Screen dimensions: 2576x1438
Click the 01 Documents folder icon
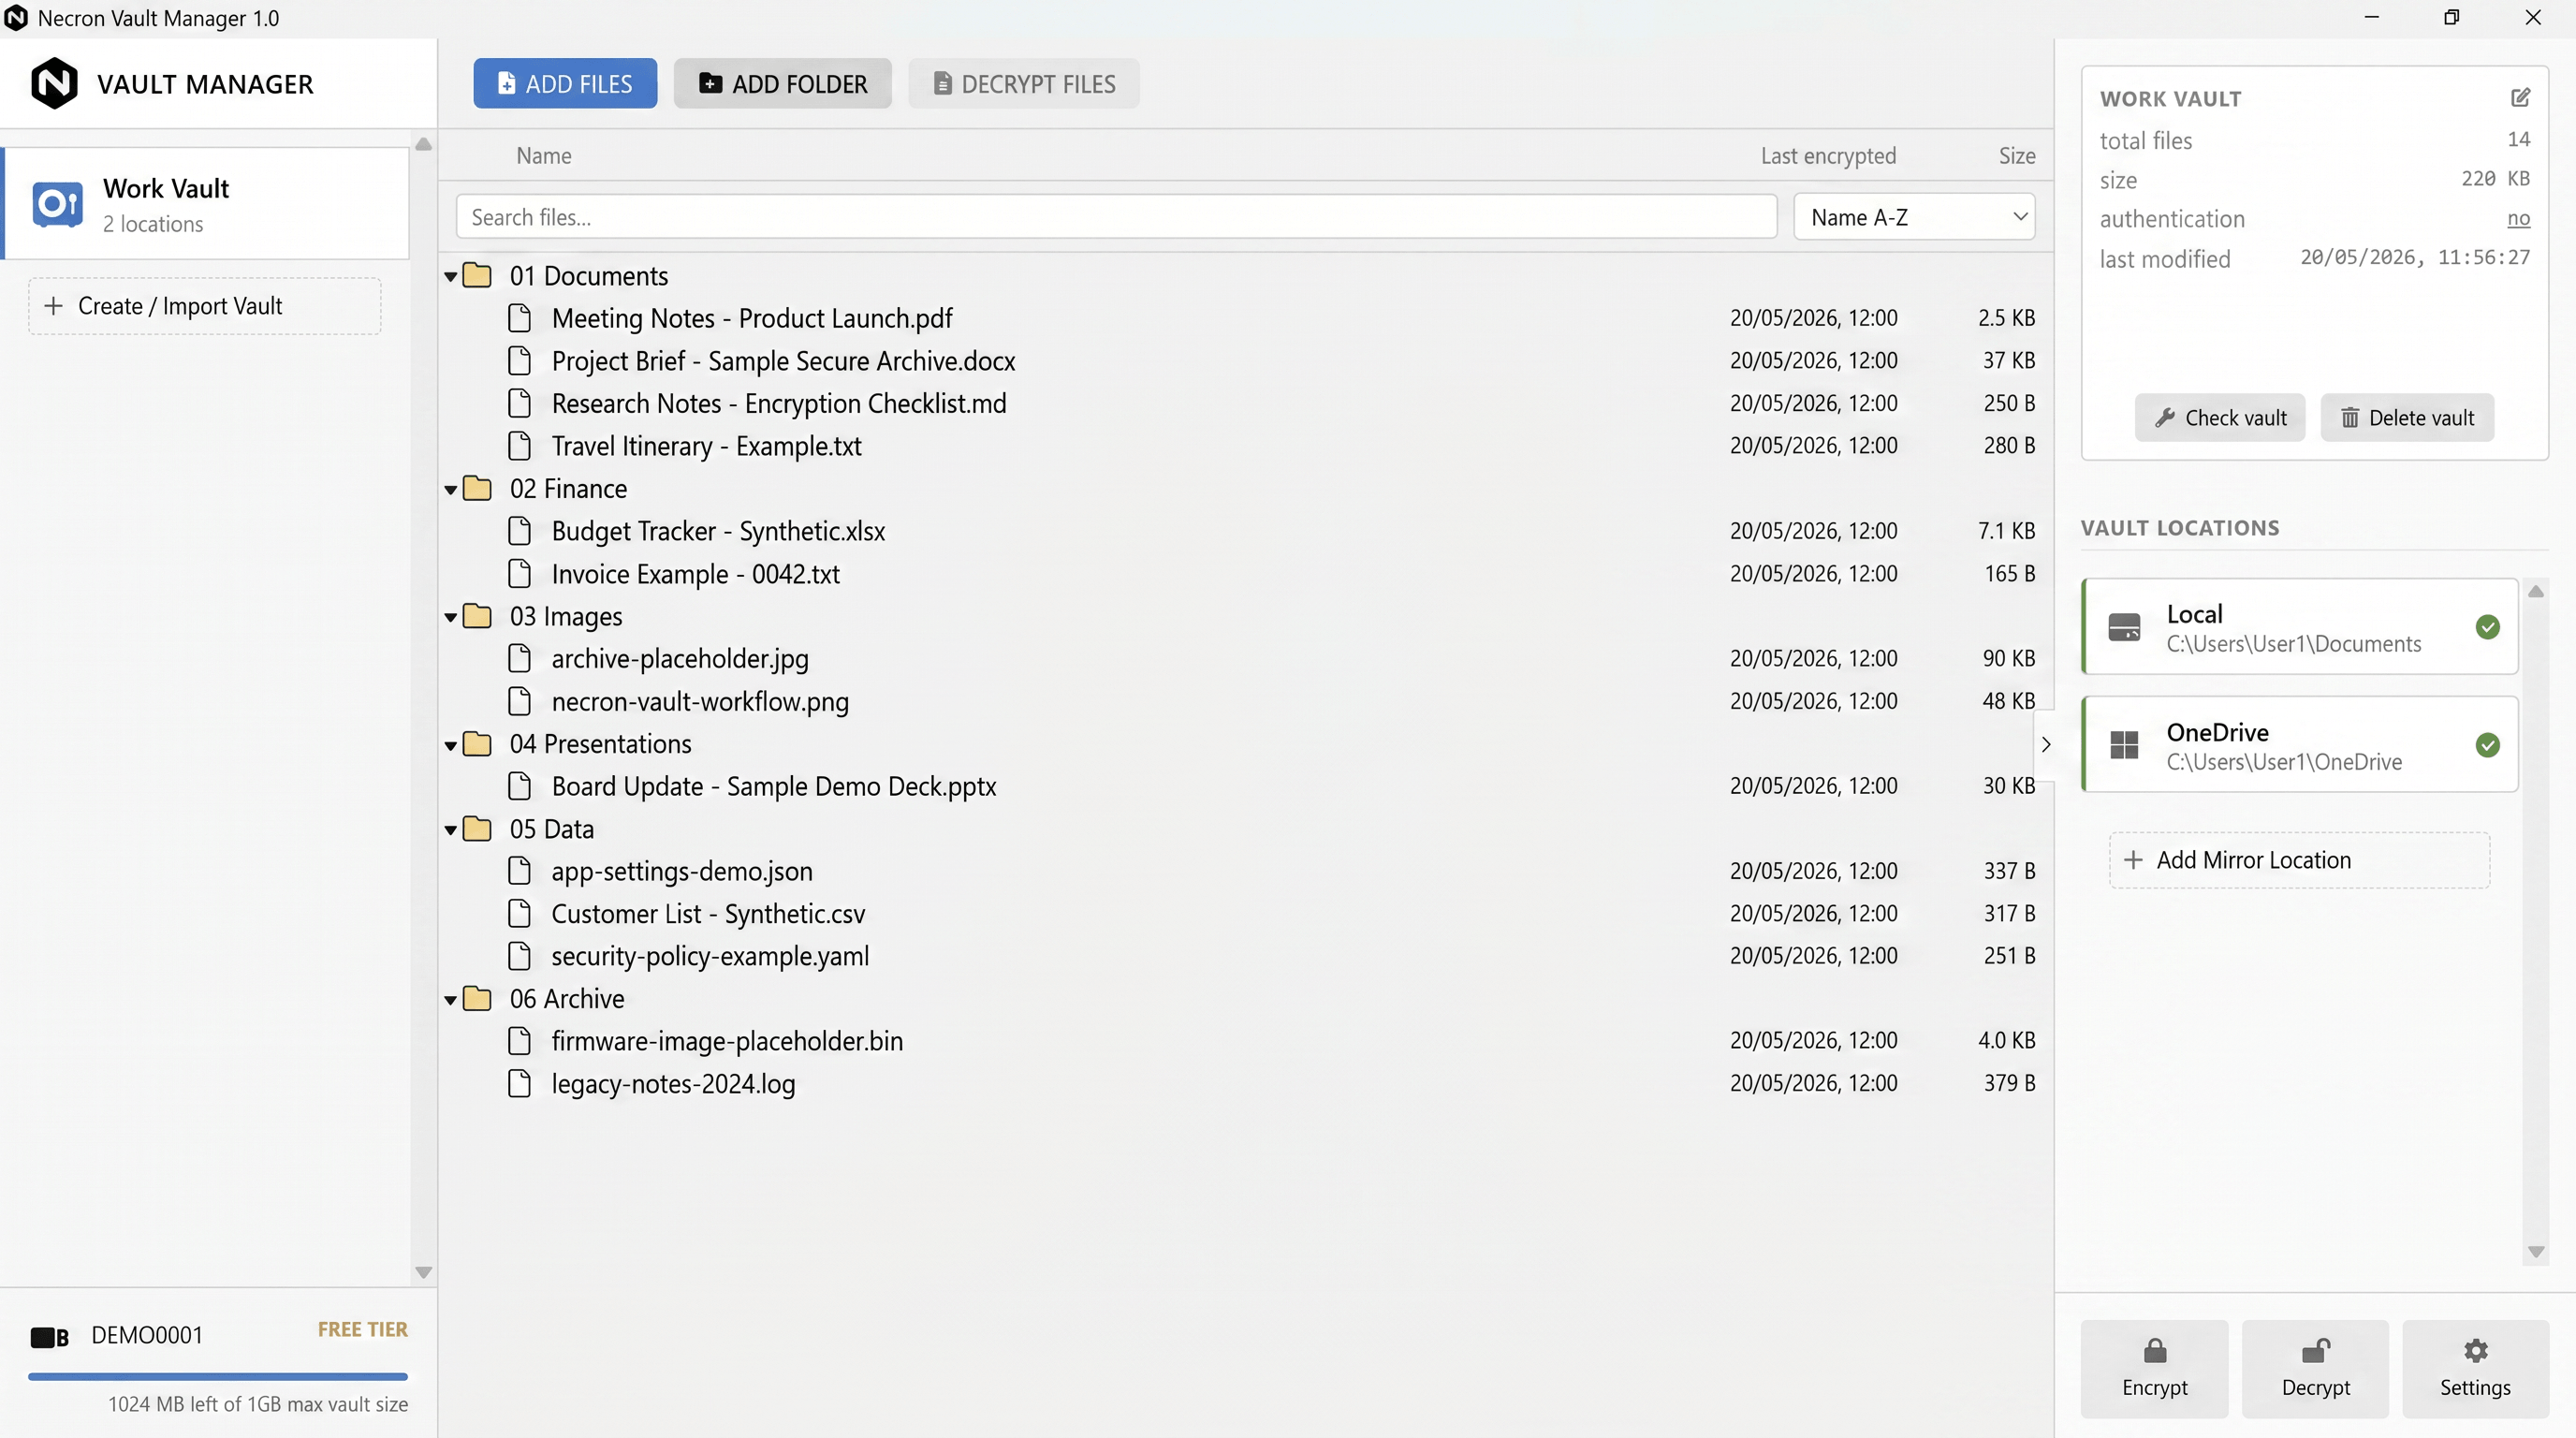[x=478, y=275]
